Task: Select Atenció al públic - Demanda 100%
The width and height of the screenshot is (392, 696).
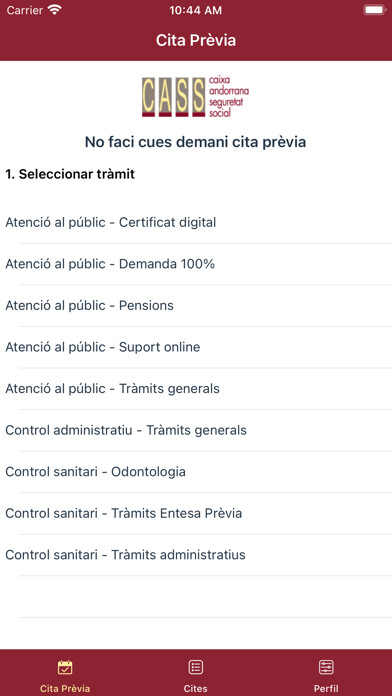Action: (196, 264)
